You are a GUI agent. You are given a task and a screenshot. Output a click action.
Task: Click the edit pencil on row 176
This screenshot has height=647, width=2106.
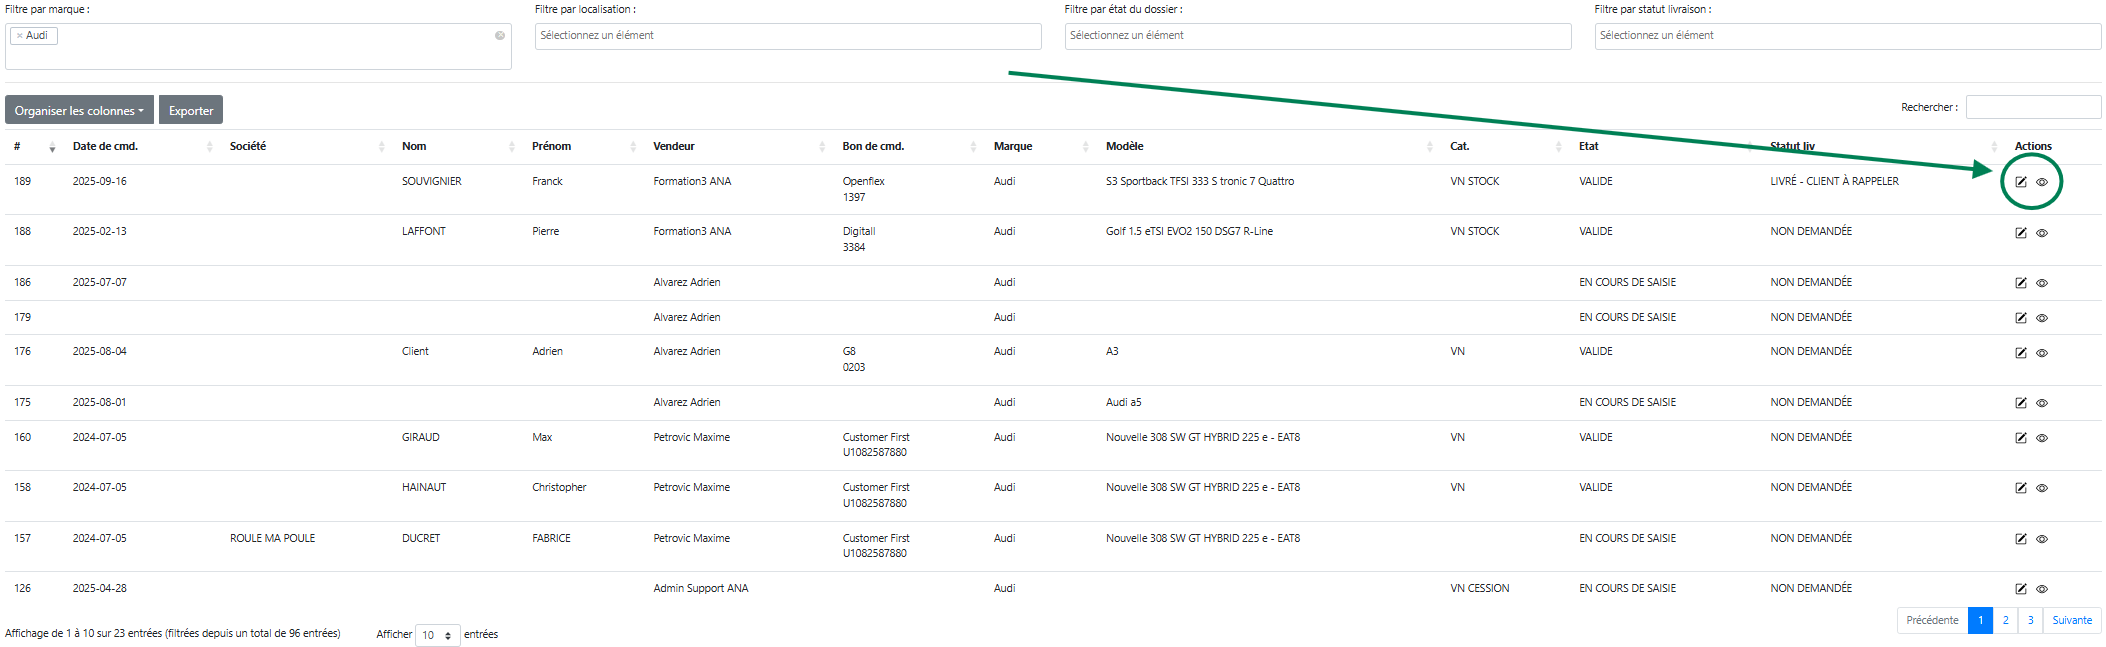point(2020,353)
